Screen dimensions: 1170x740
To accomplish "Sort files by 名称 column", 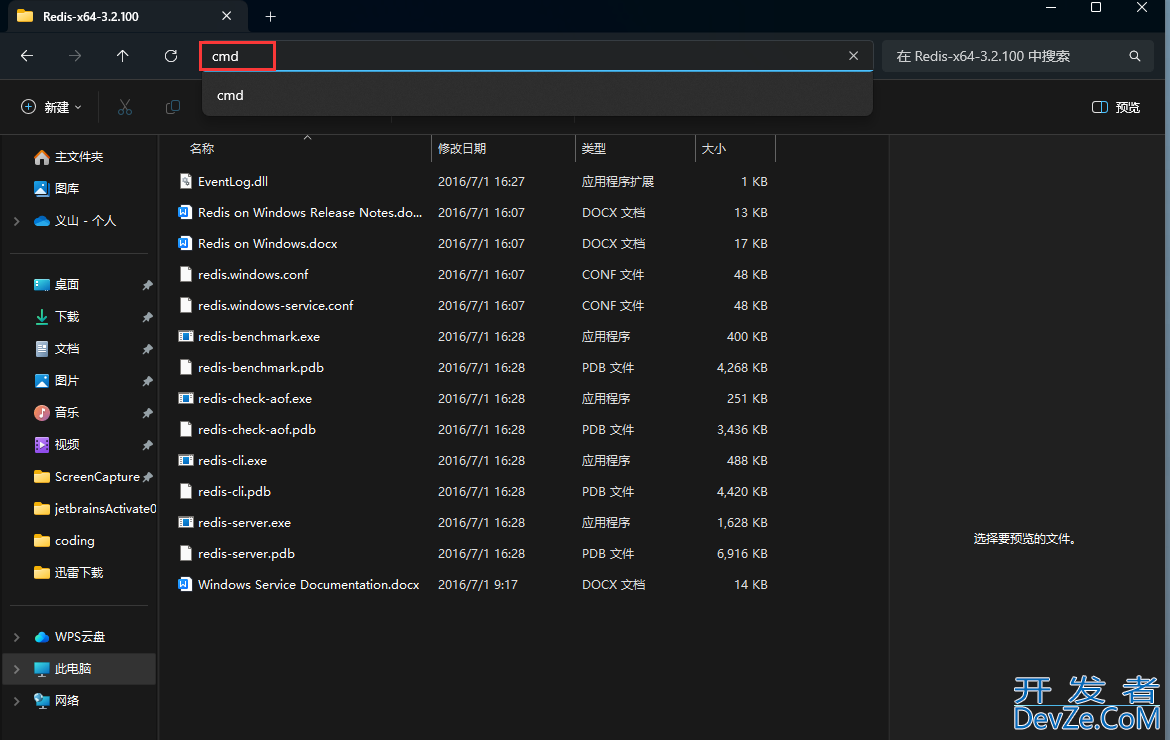I will (x=202, y=148).
